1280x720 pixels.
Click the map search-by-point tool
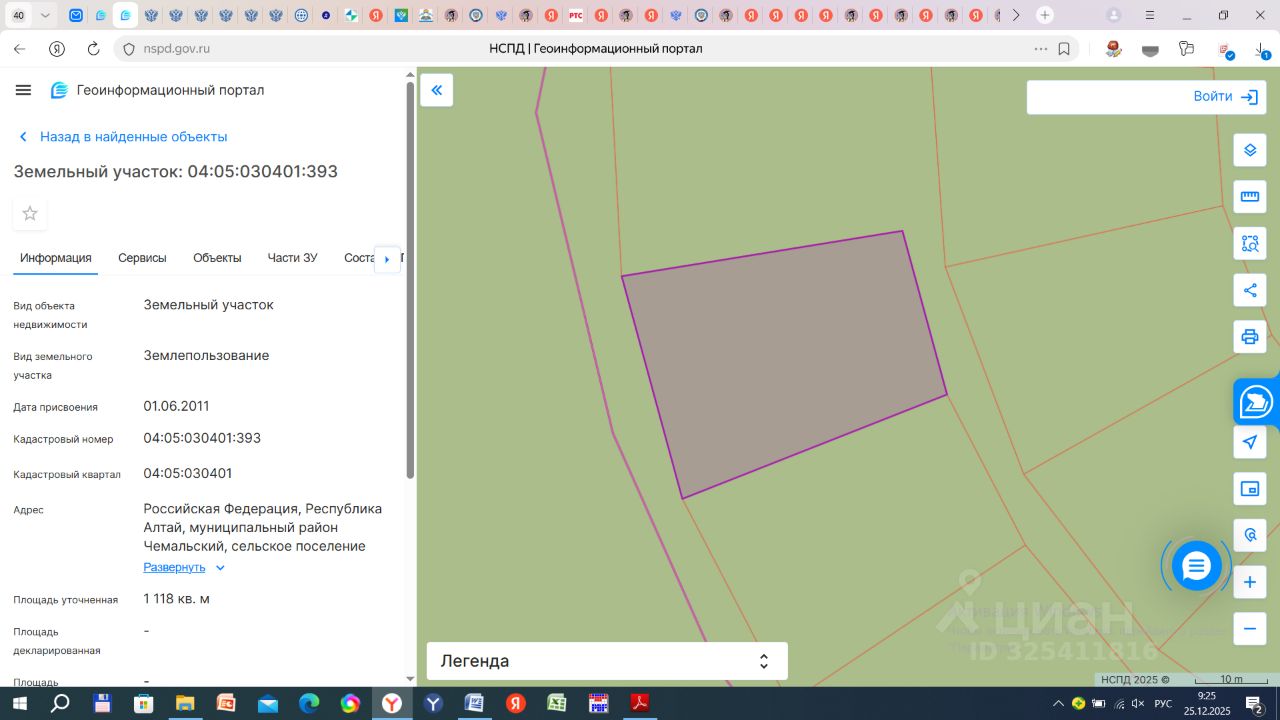coord(1250,535)
